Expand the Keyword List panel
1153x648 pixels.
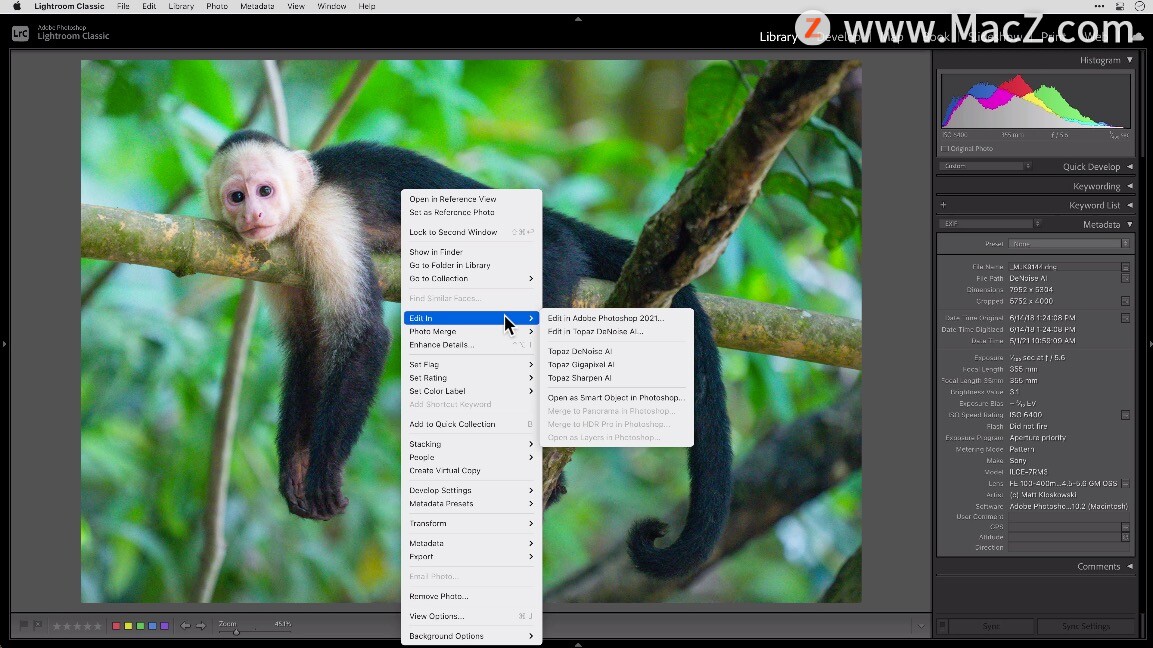click(x=1130, y=205)
